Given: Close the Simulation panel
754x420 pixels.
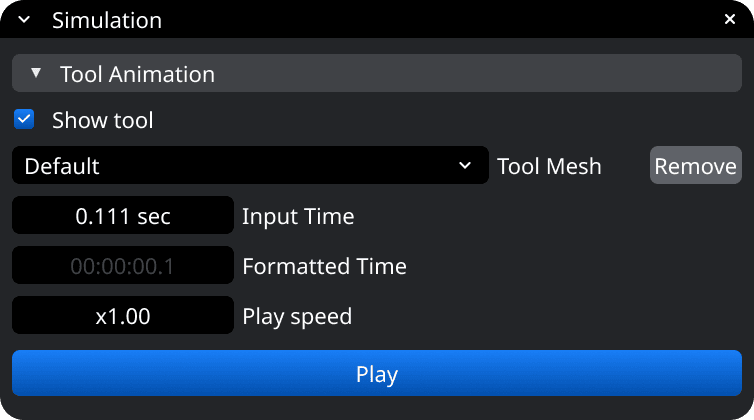Looking at the screenshot, I should pyautogui.click(x=730, y=20).
